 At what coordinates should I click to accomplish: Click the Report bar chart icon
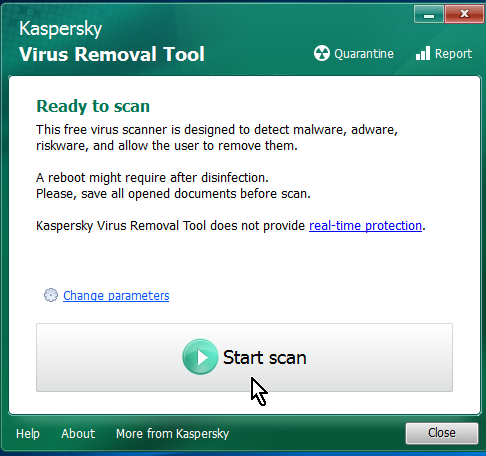pos(423,53)
